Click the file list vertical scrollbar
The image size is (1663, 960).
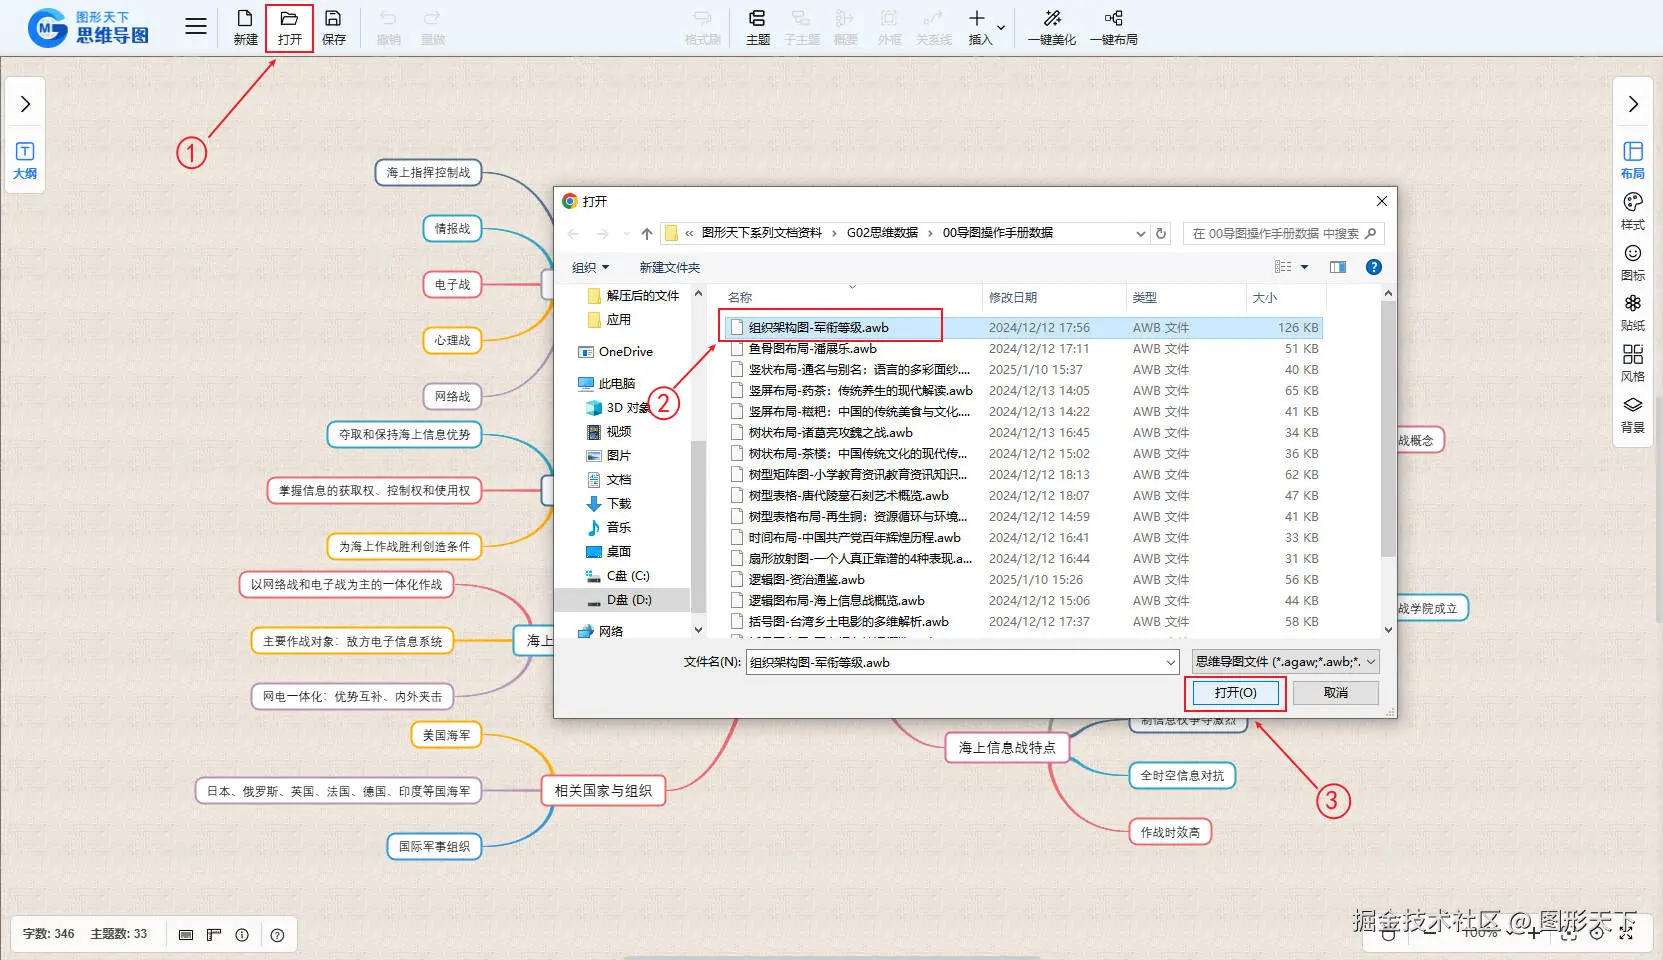click(1388, 430)
